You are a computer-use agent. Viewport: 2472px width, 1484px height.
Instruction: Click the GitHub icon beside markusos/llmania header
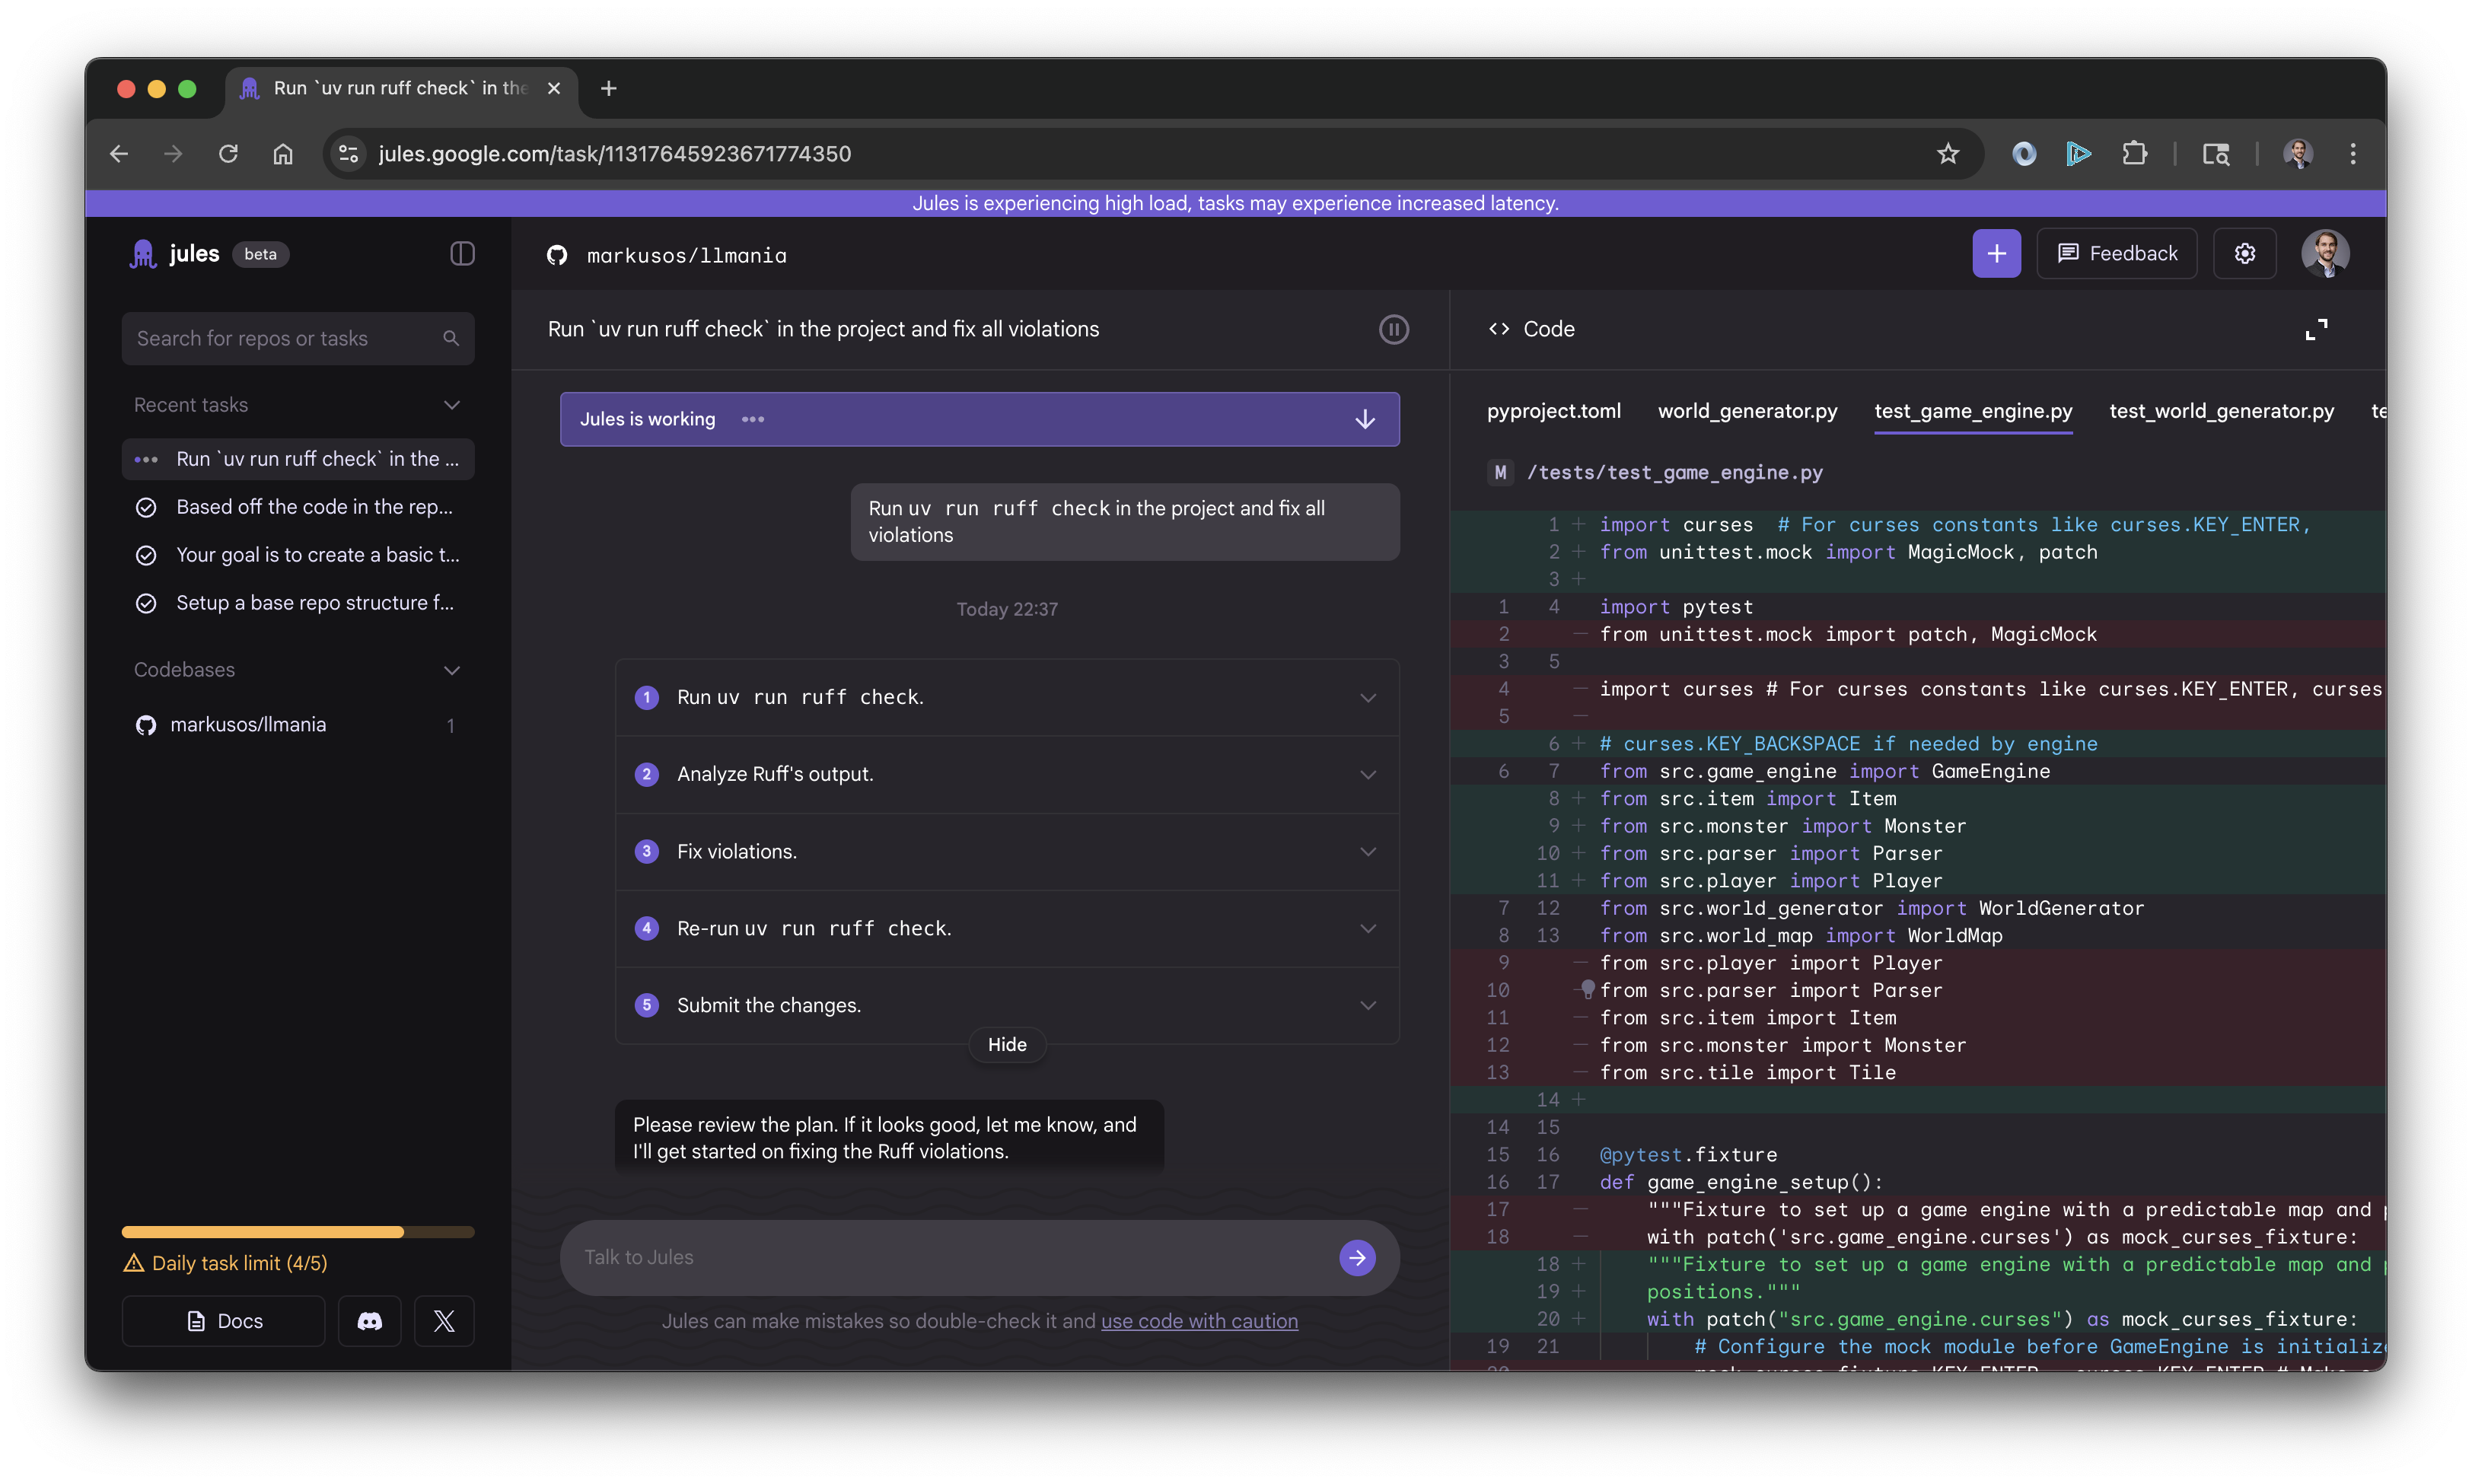pyautogui.click(x=557, y=256)
